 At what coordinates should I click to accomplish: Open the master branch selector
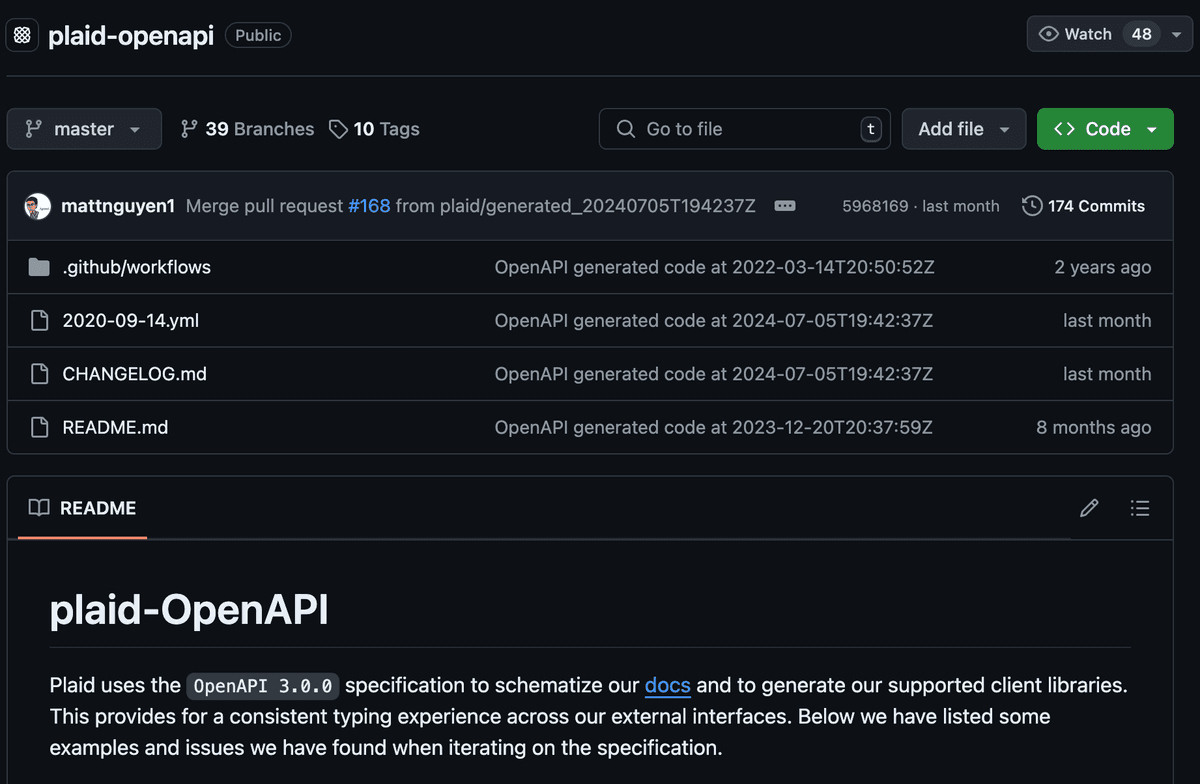(x=84, y=128)
